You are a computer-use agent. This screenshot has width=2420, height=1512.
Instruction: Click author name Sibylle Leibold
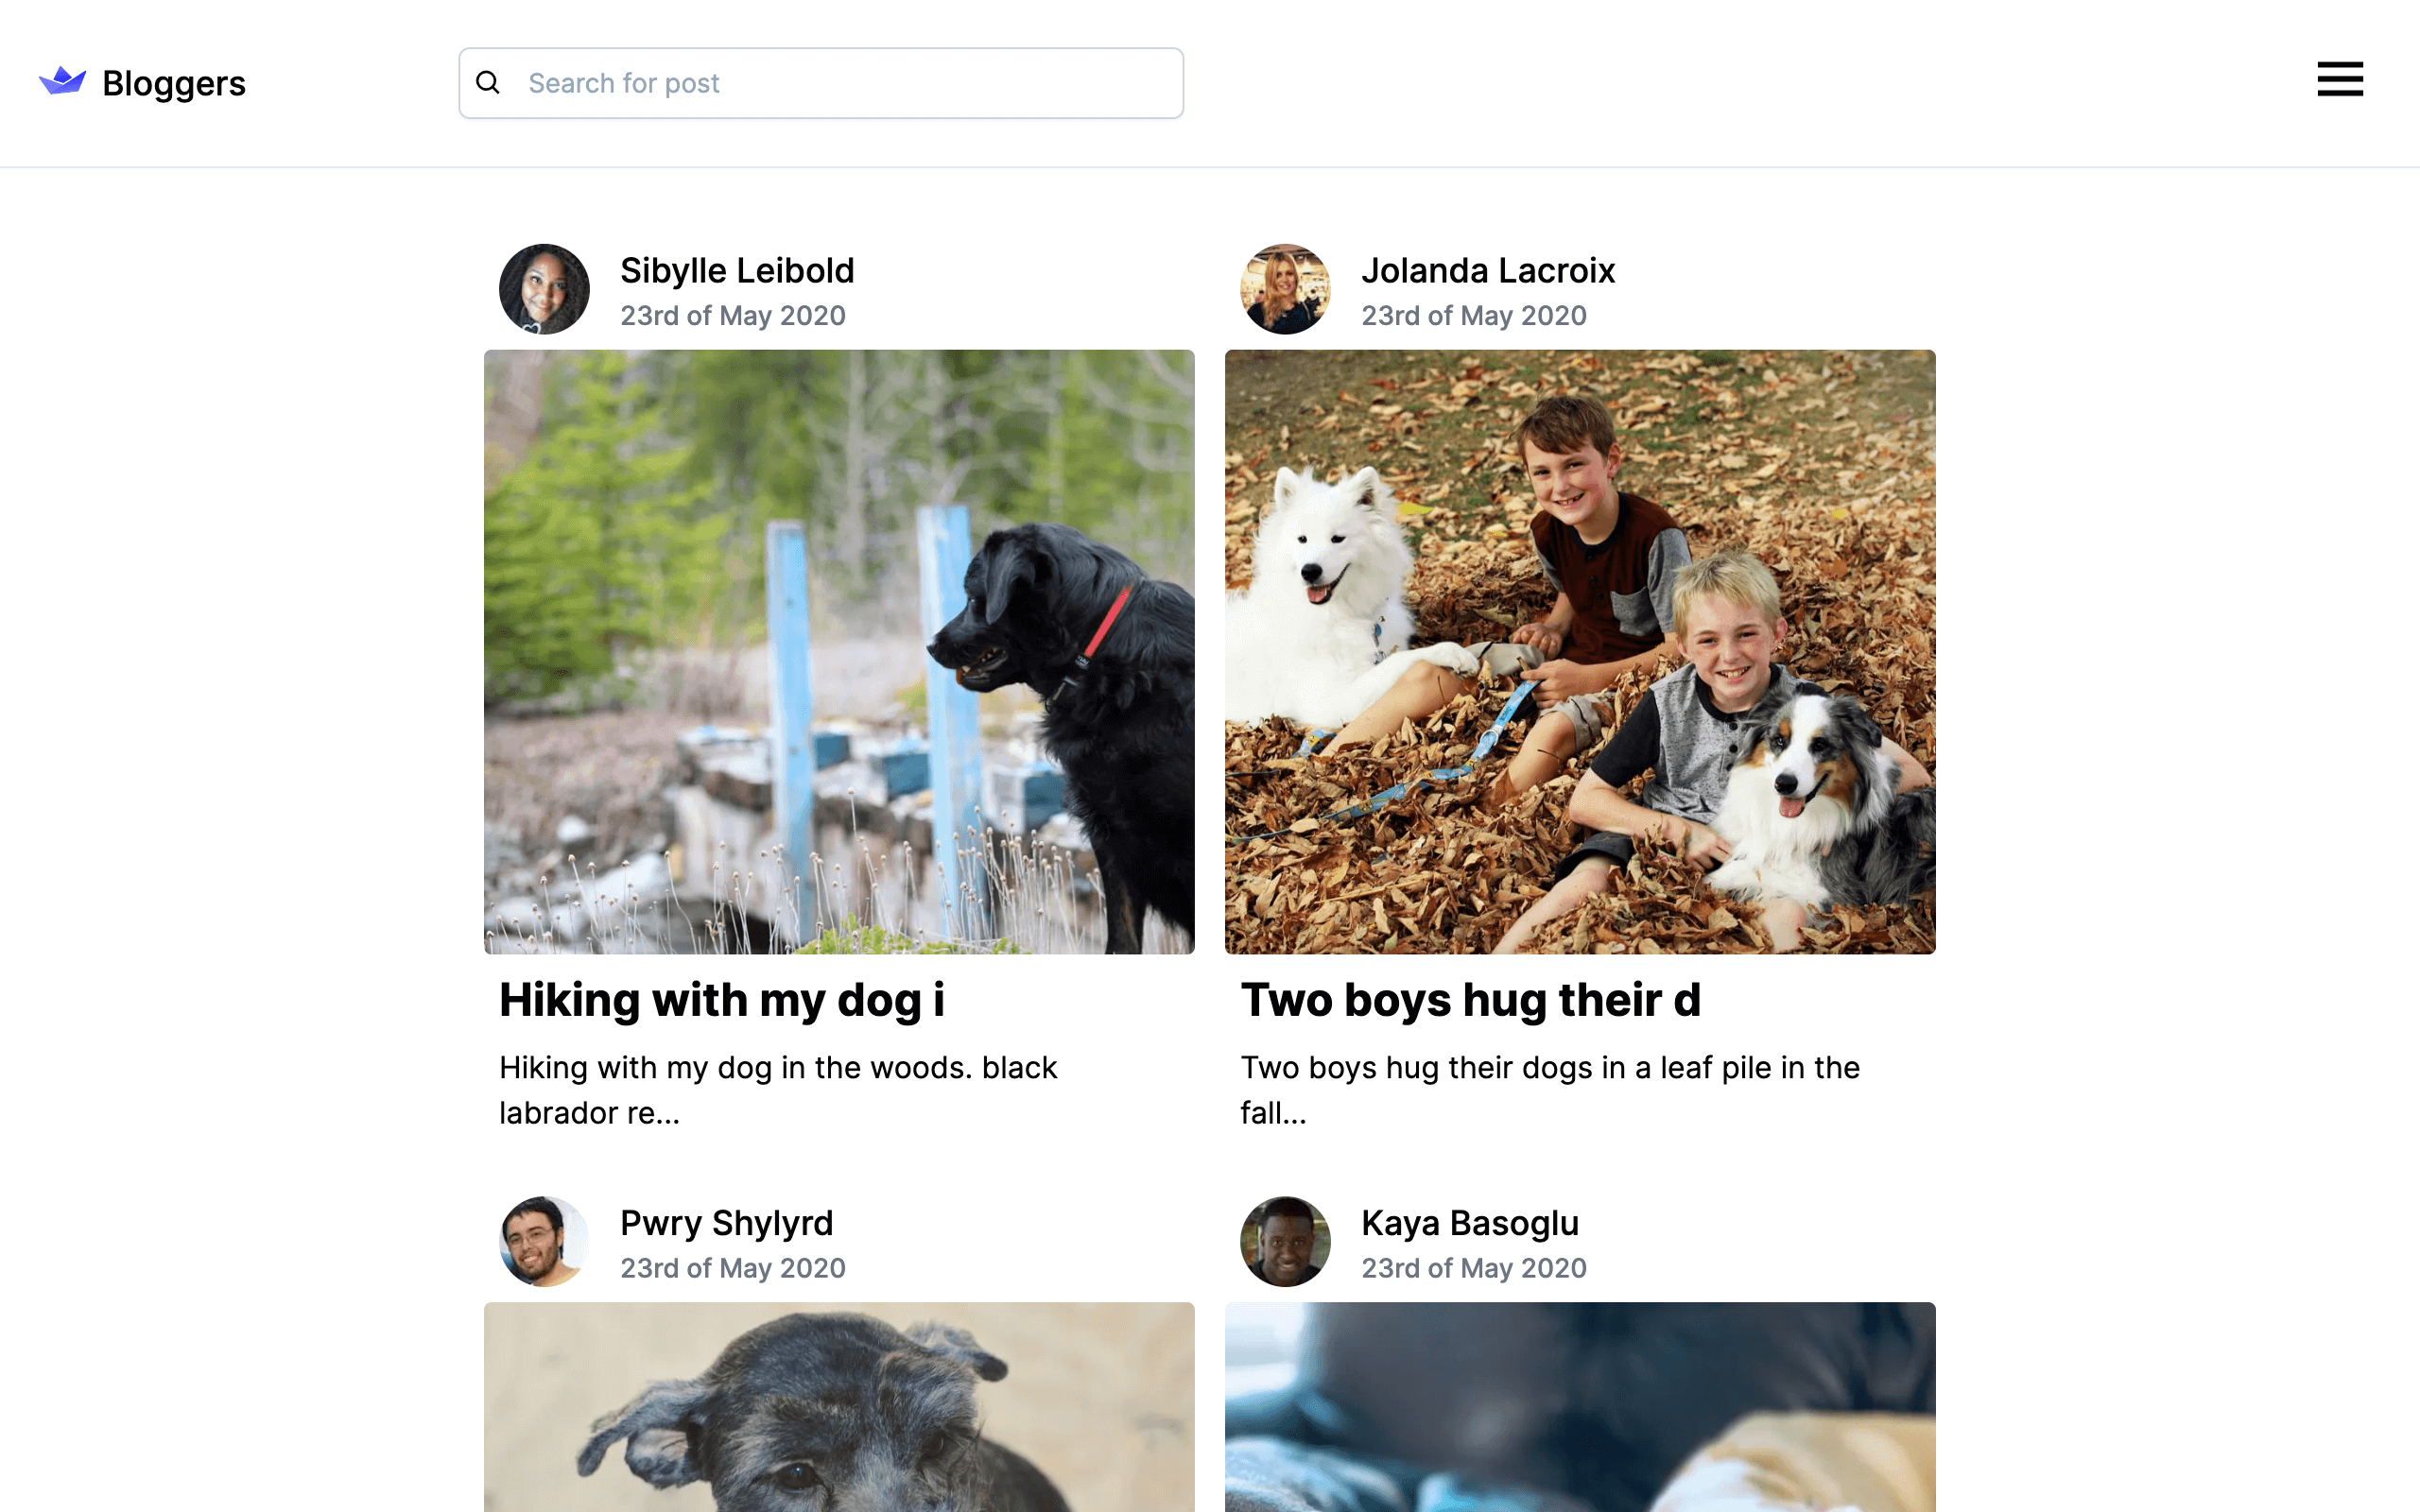tap(737, 271)
